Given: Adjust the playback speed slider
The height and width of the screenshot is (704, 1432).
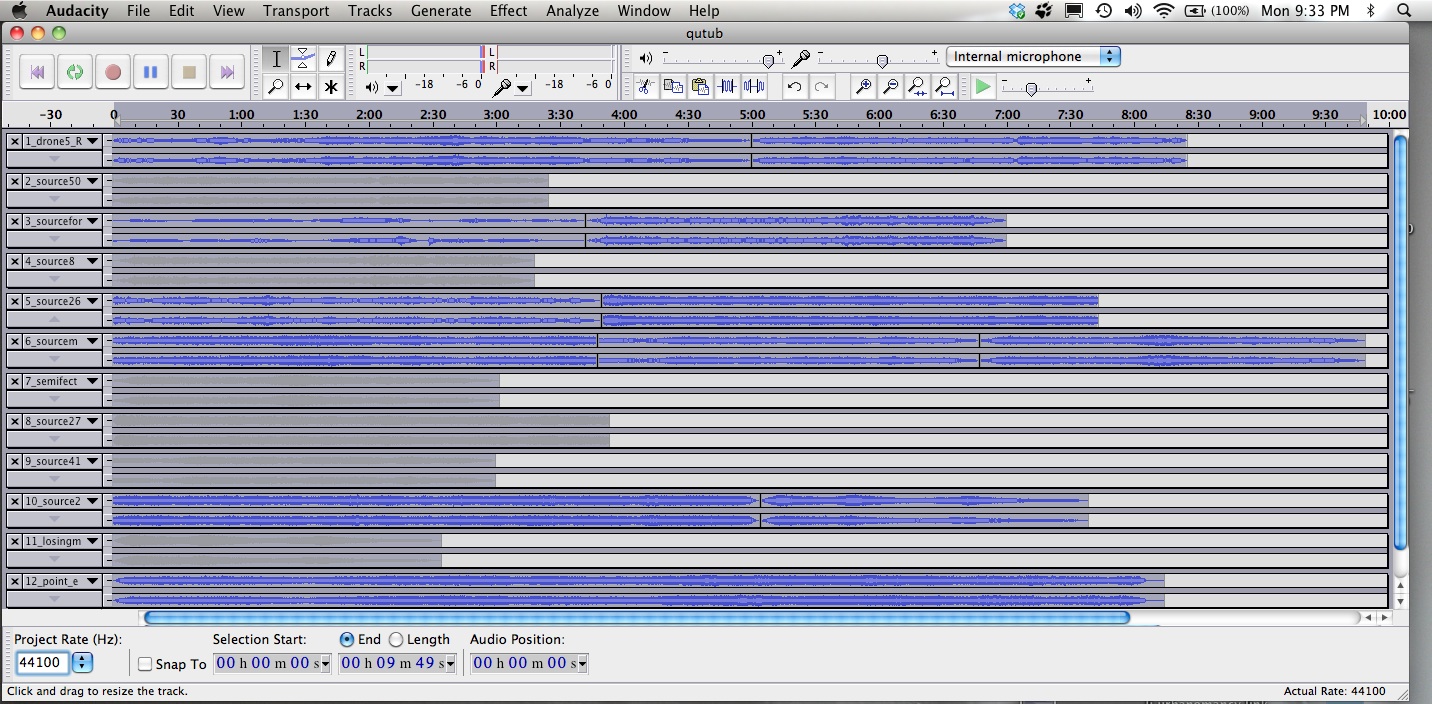Looking at the screenshot, I should (x=1031, y=89).
